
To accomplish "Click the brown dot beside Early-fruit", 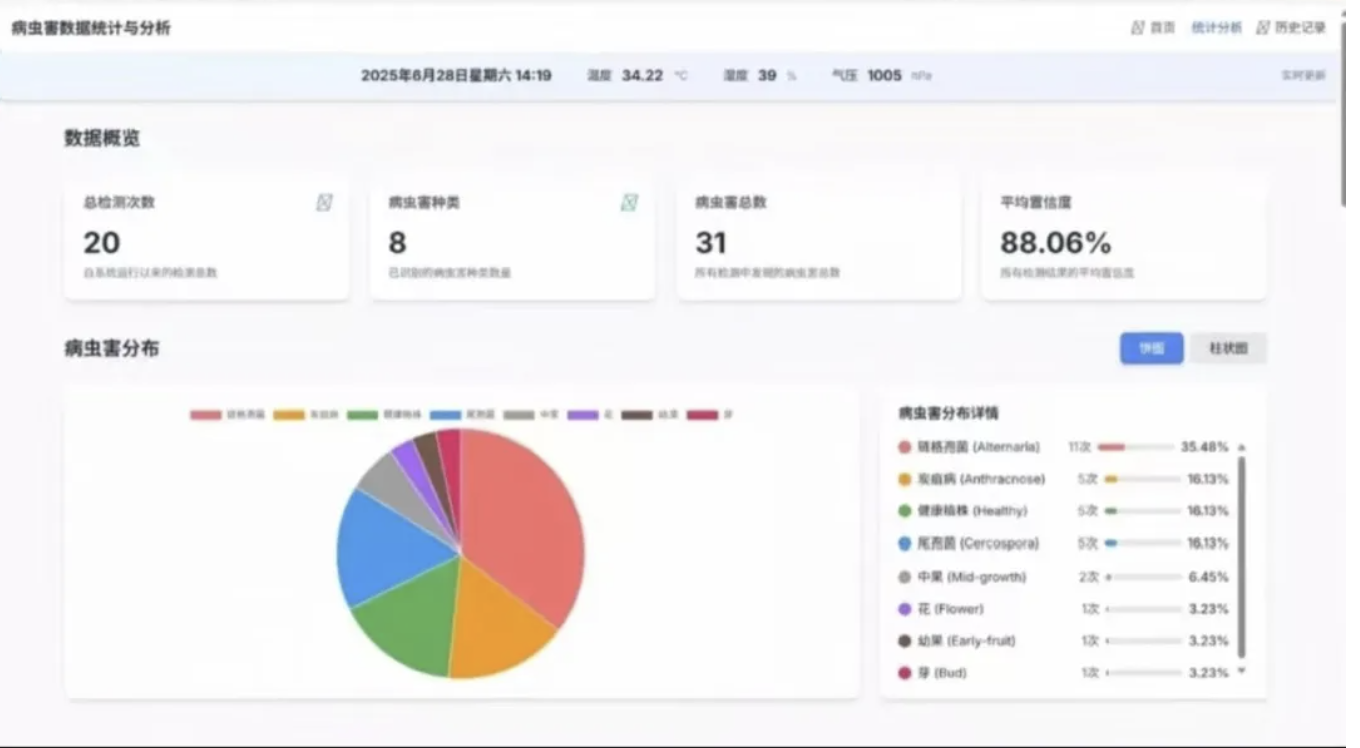I will tap(905, 641).
